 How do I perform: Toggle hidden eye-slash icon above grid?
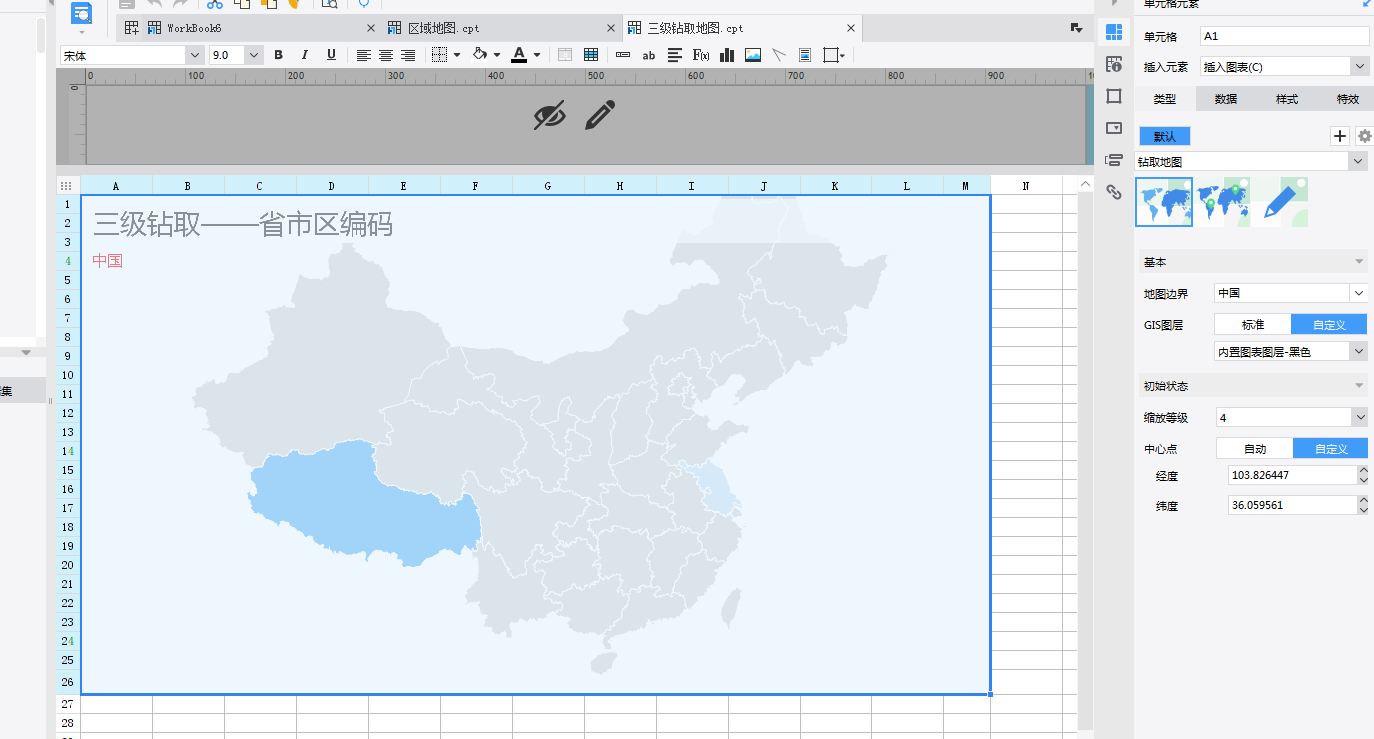(549, 116)
